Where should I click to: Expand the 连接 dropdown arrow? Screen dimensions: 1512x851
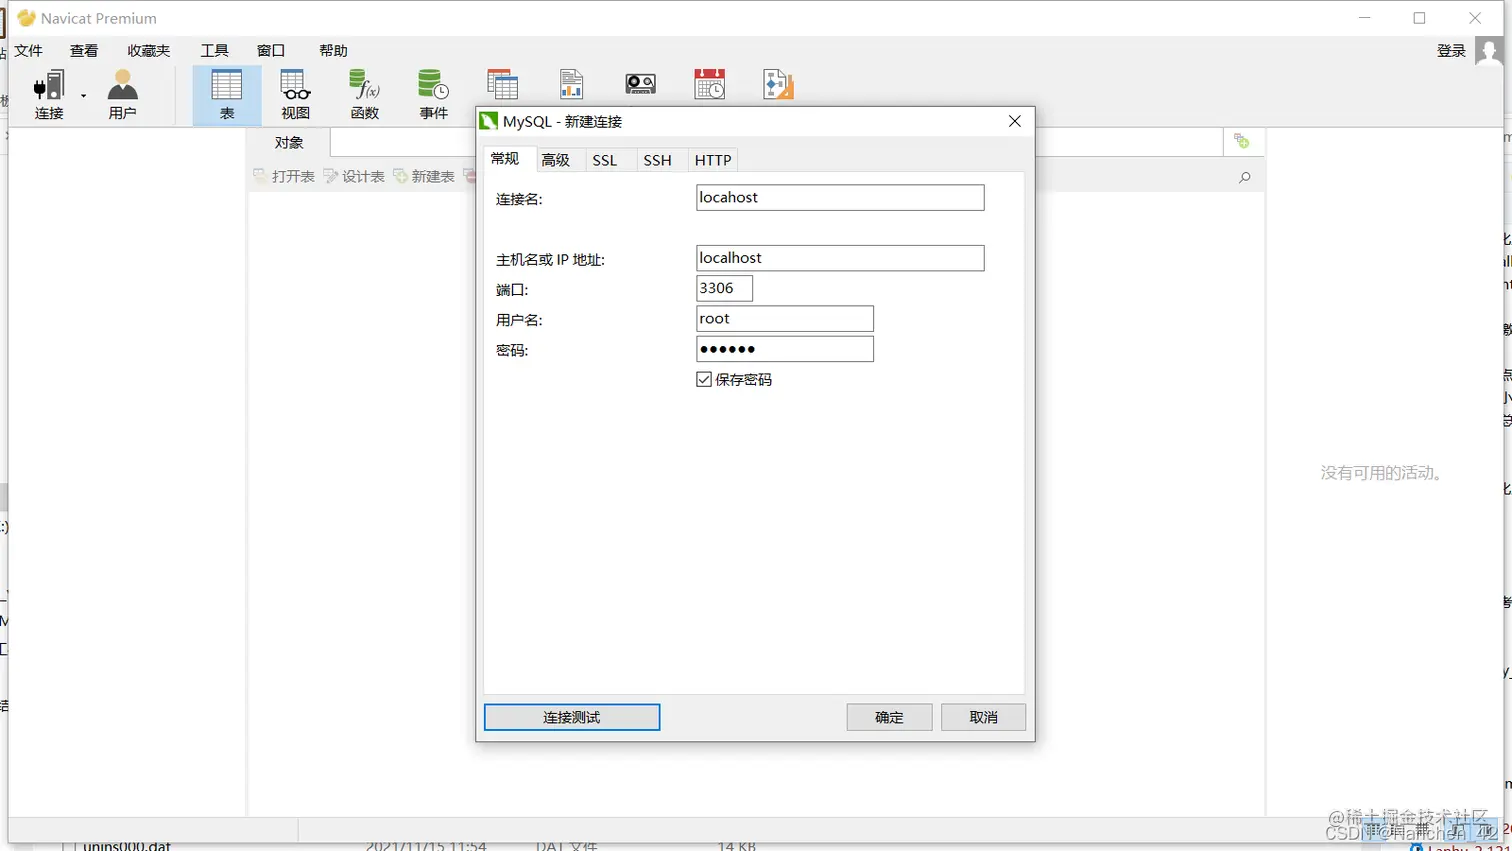coord(84,96)
